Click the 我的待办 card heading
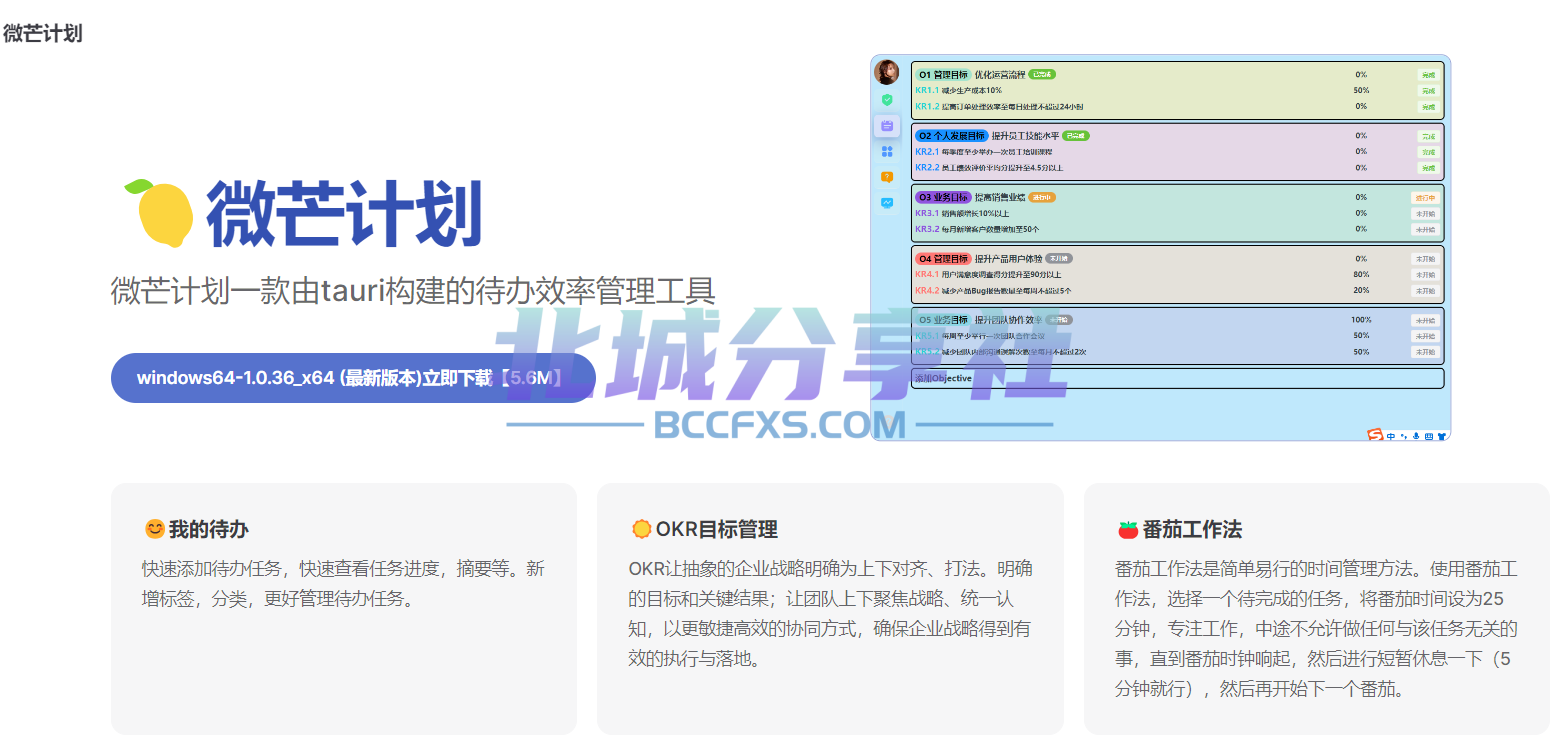Viewport: 1564px width, 737px height. pyautogui.click(x=208, y=529)
